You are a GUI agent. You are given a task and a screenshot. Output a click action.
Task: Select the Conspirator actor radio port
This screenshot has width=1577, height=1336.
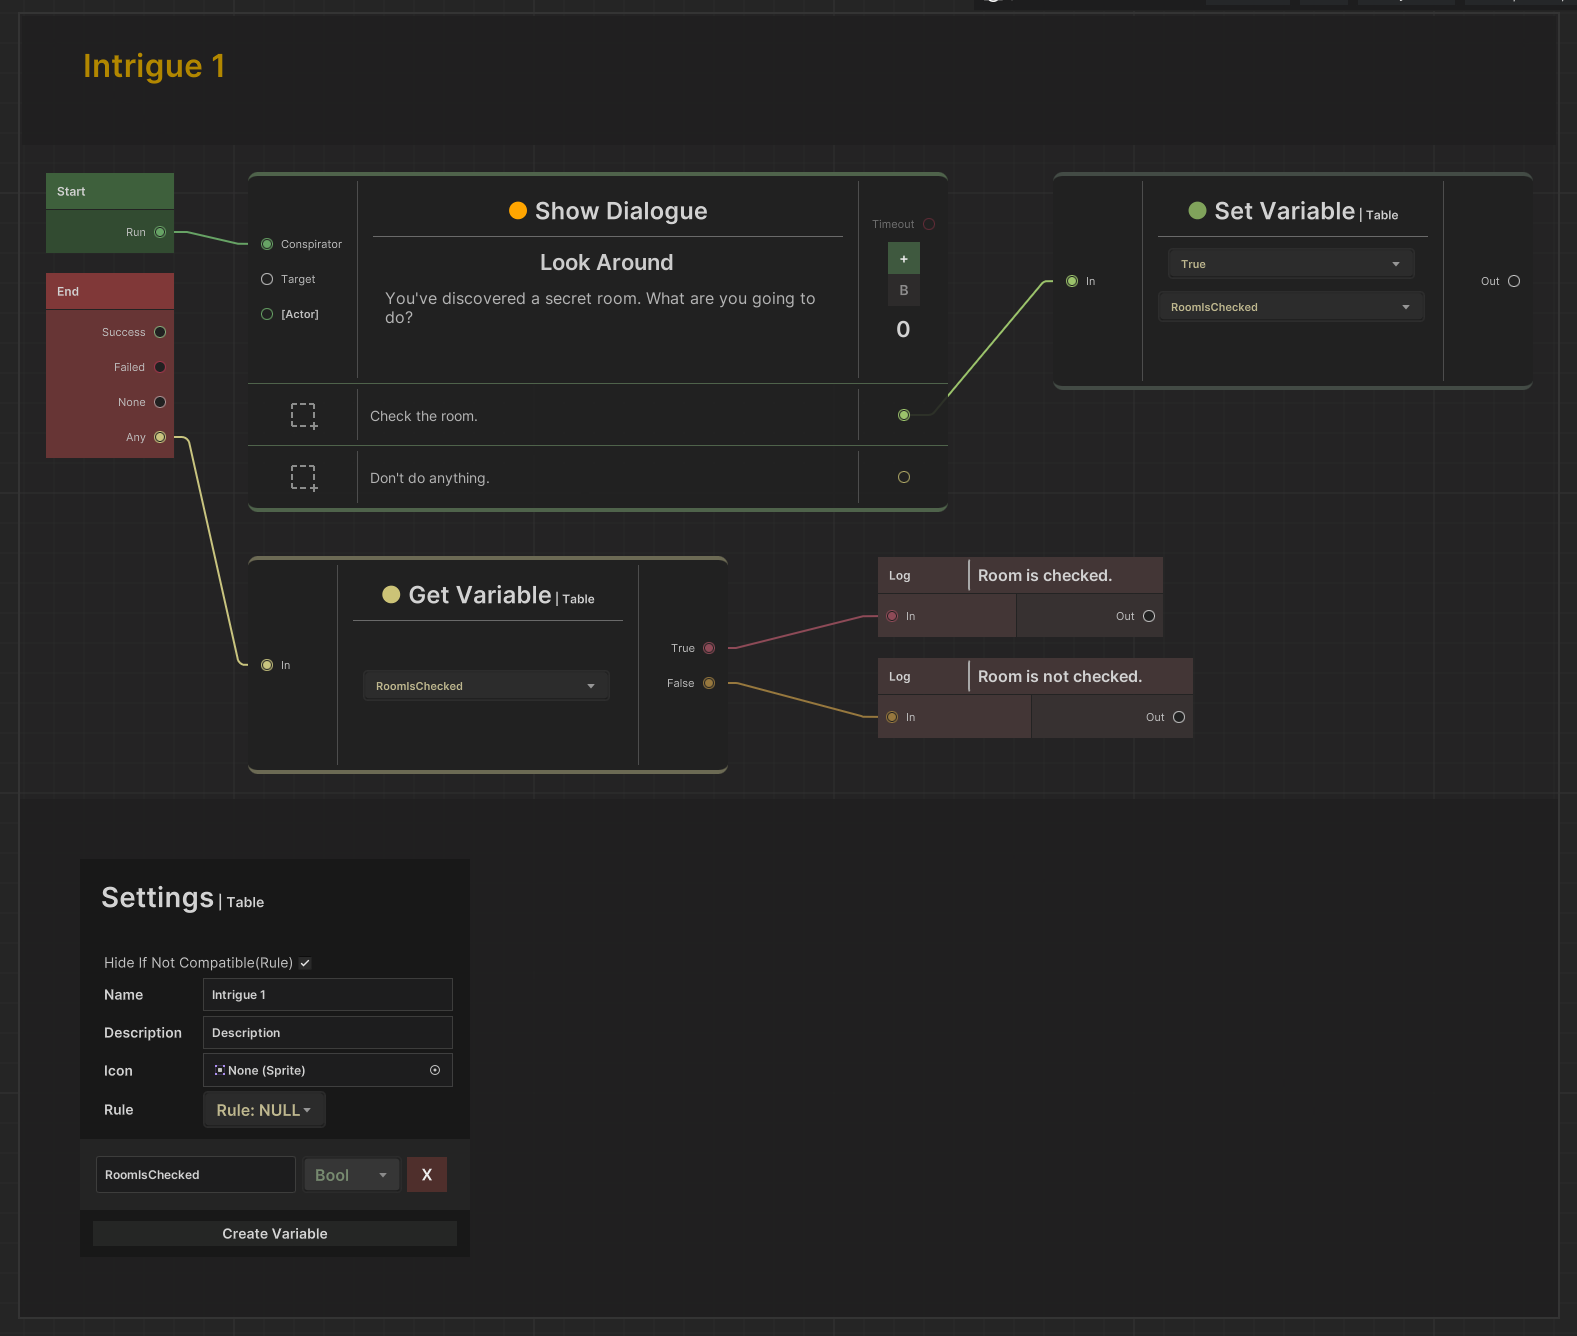tap(267, 244)
